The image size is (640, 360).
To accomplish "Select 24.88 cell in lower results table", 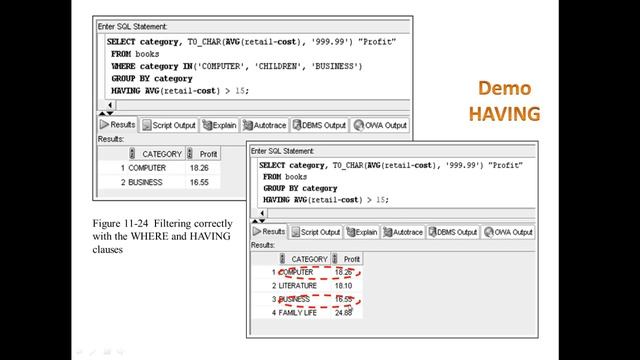I will point(344,313).
